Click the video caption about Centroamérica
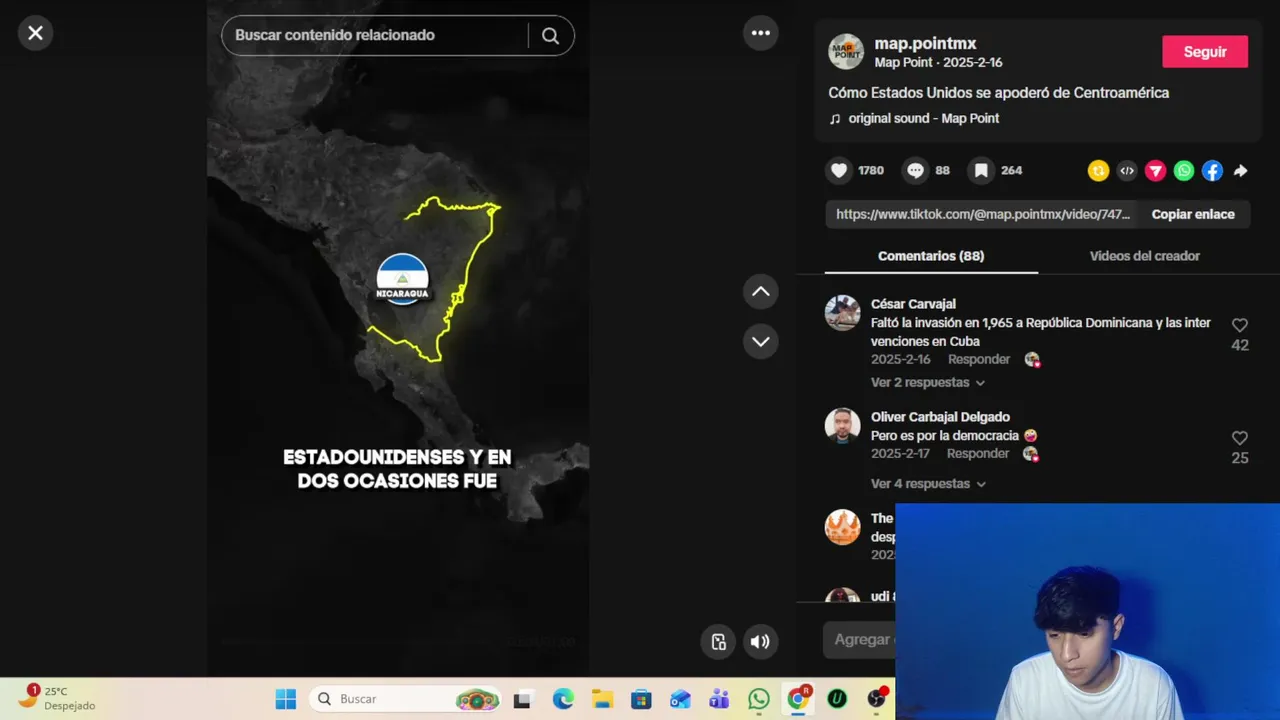Image resolution: width=1280 pixels, height=720 pixels. pyautogui.click(x=998, y=93)
